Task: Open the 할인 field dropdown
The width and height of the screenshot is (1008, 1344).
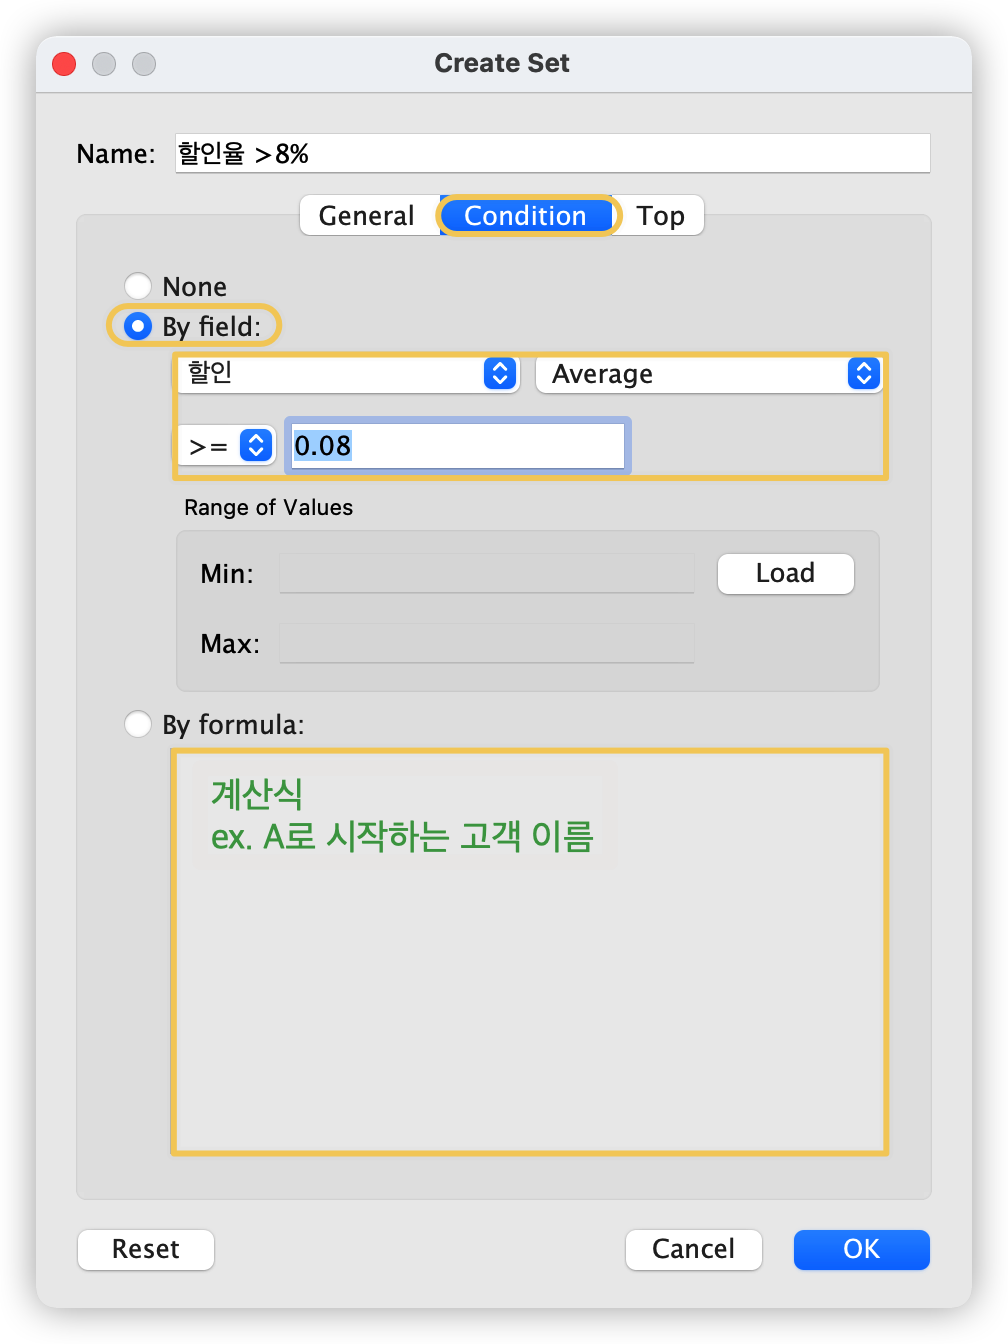Action: (349, 374)
